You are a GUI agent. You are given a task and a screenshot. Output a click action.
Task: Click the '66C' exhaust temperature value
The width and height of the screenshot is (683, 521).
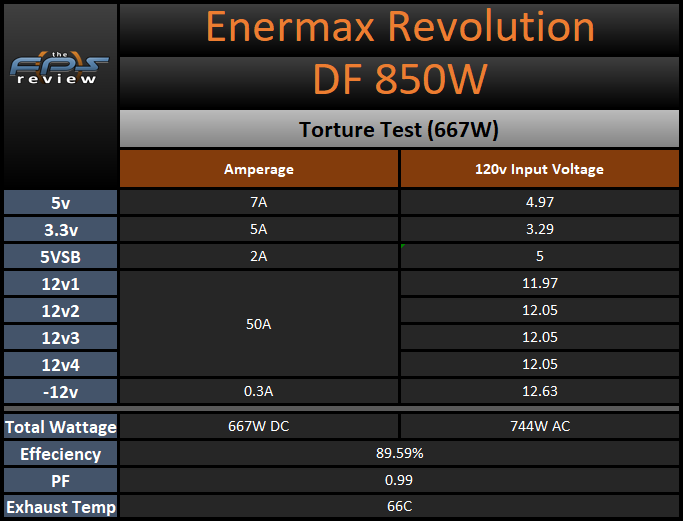coord(399,506)
